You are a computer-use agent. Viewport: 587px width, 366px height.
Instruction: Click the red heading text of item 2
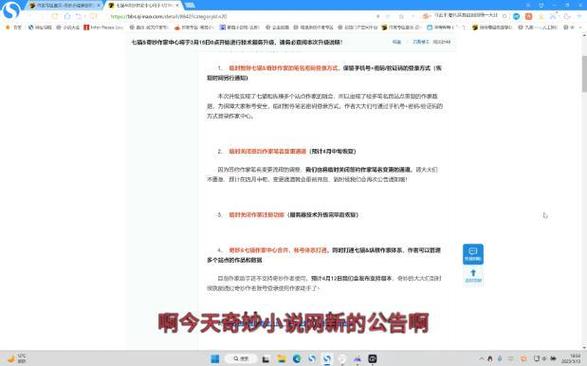[x=267, y=151]
